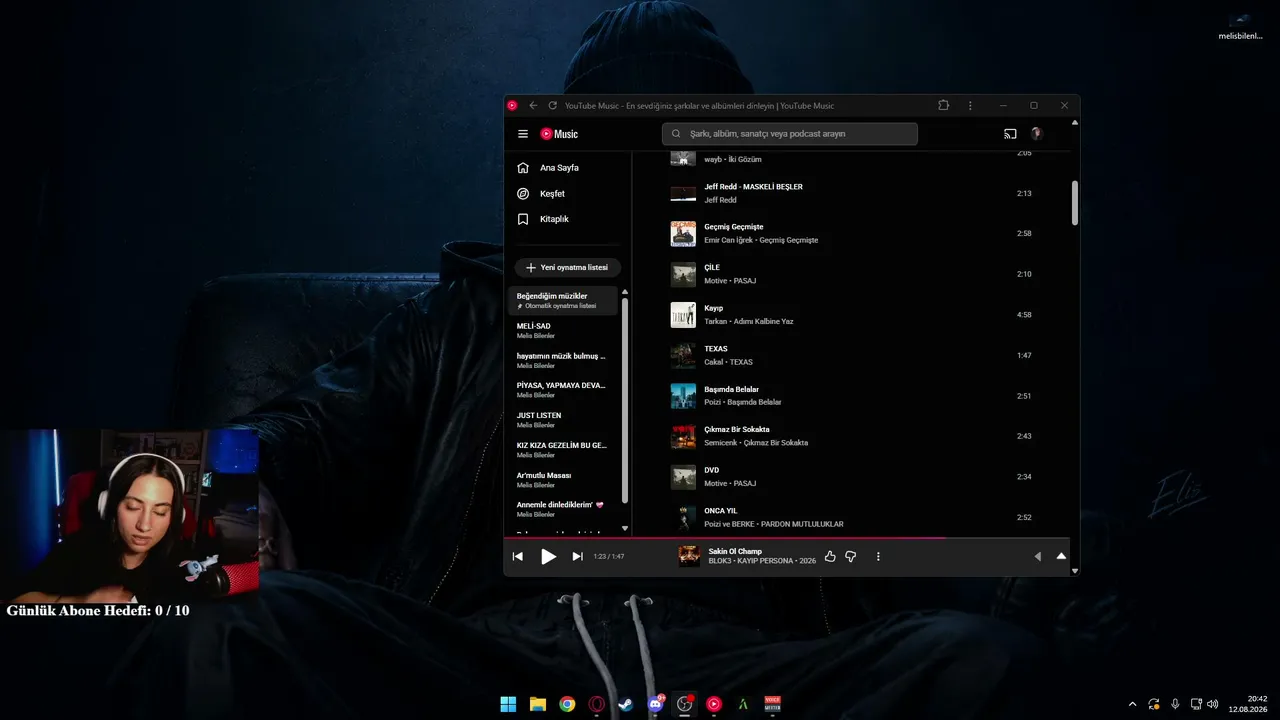1280x720 pixels.
Task: Create a playlist with Yeni oynatma listesi
Action: tap(568, 268)
